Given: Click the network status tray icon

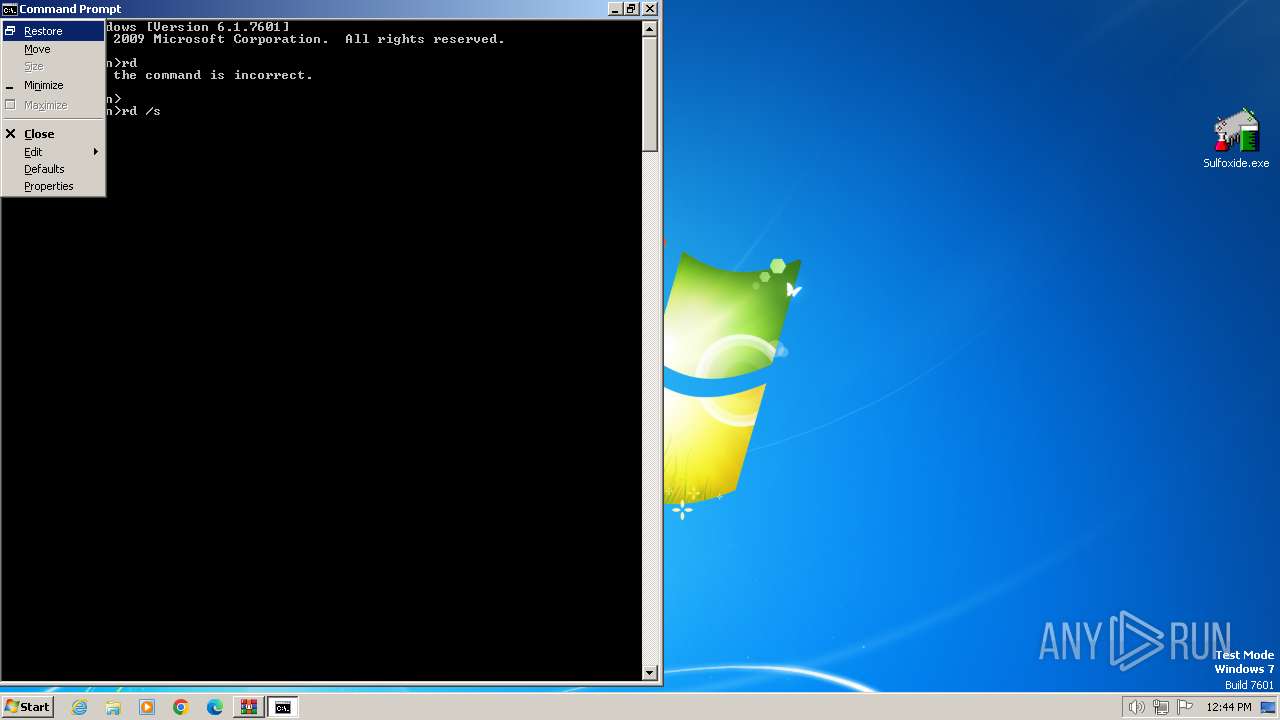Looking at the screenshot, I should tap(1161, 707).
